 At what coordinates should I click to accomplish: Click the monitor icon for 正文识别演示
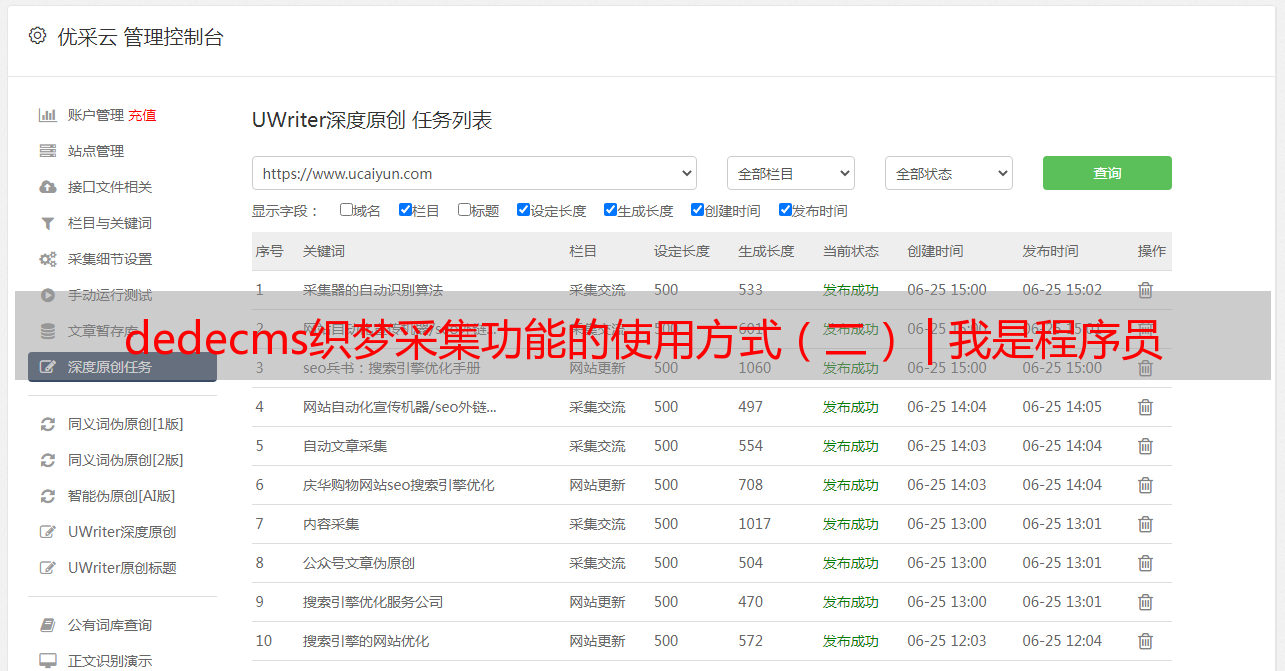coord(47,661)
